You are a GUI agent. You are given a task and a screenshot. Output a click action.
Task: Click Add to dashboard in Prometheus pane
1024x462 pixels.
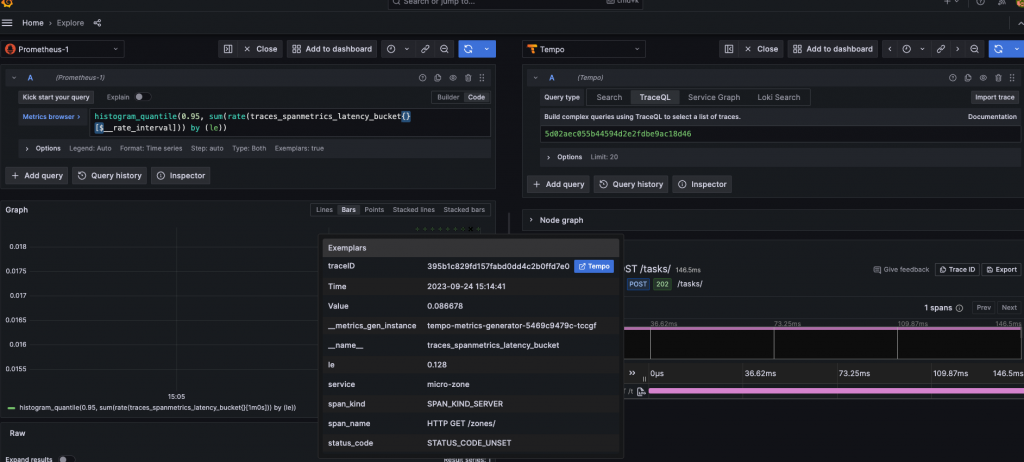(x=332, y=49)
